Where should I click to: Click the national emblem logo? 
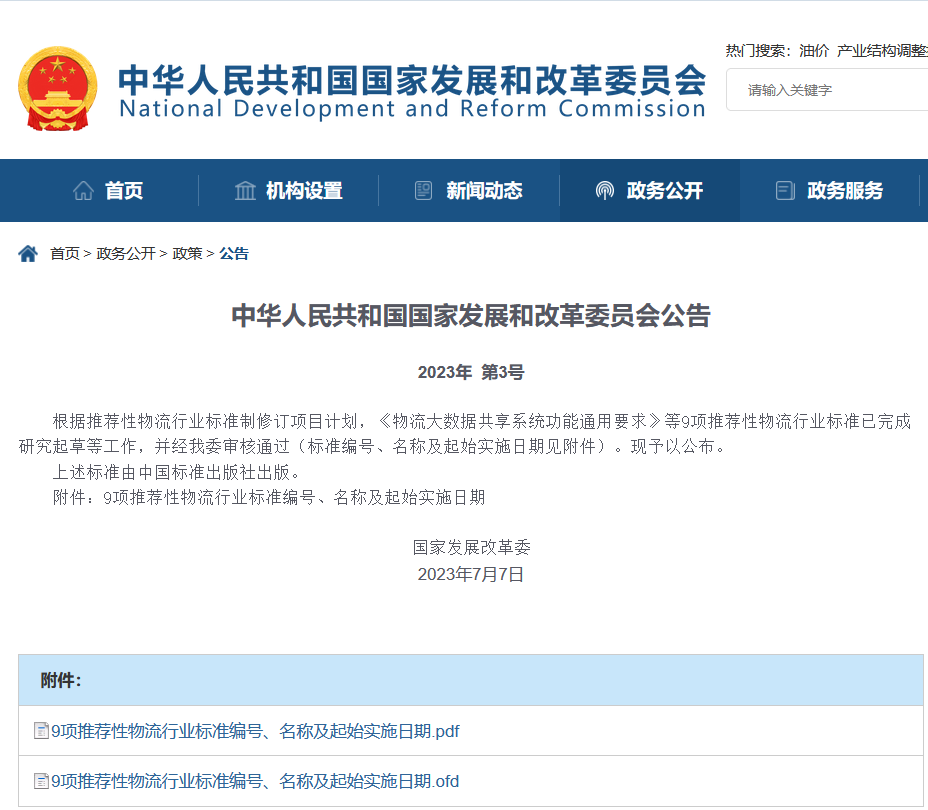[58, 89]
